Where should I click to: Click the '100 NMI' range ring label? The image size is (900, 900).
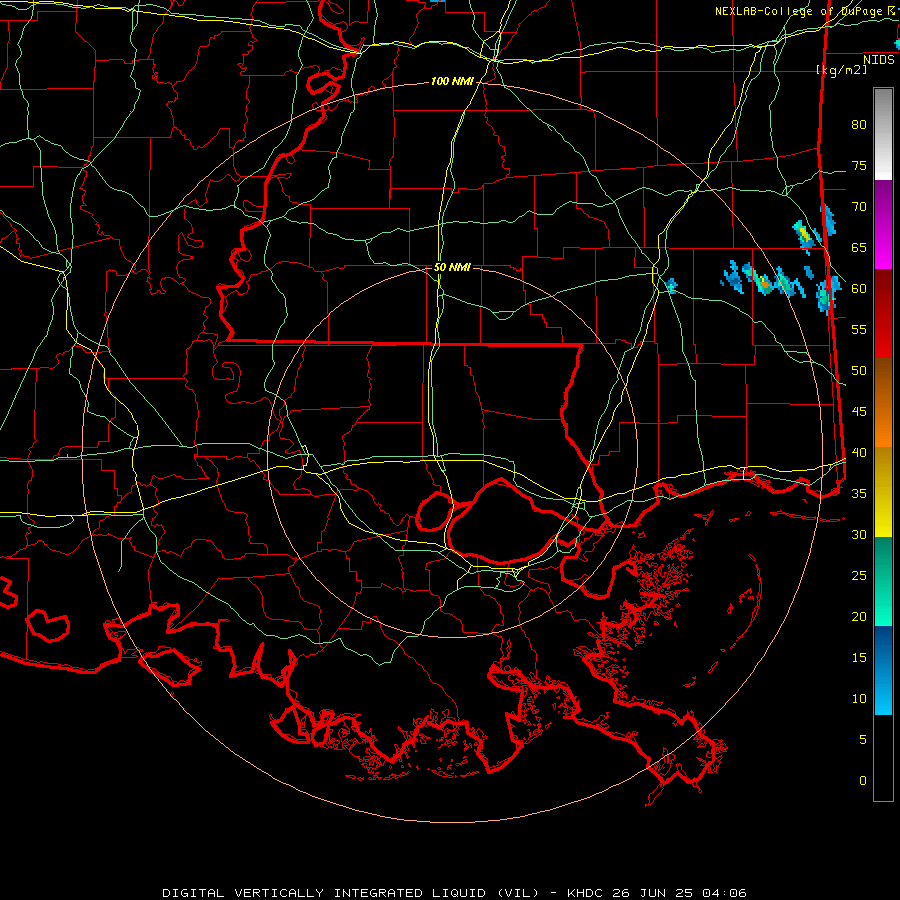click(452, 82)
